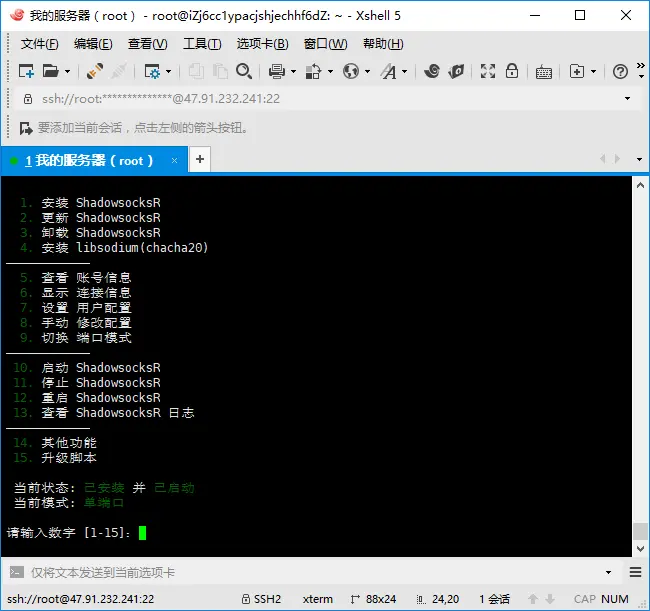Screen dimensions: 650x611
Task: Click the Find magnifier icon
Action: pyautogui.click(x=244, y=71)
